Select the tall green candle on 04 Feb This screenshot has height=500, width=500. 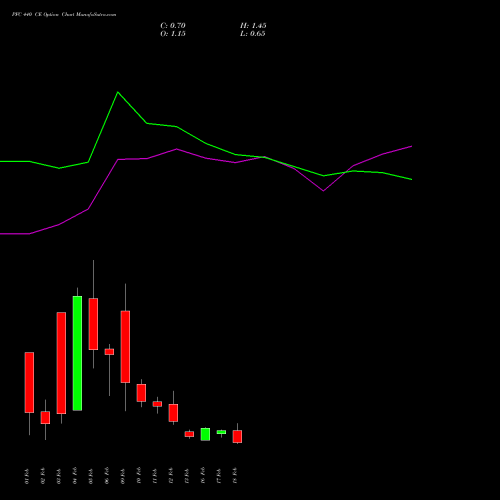(77, 353)
